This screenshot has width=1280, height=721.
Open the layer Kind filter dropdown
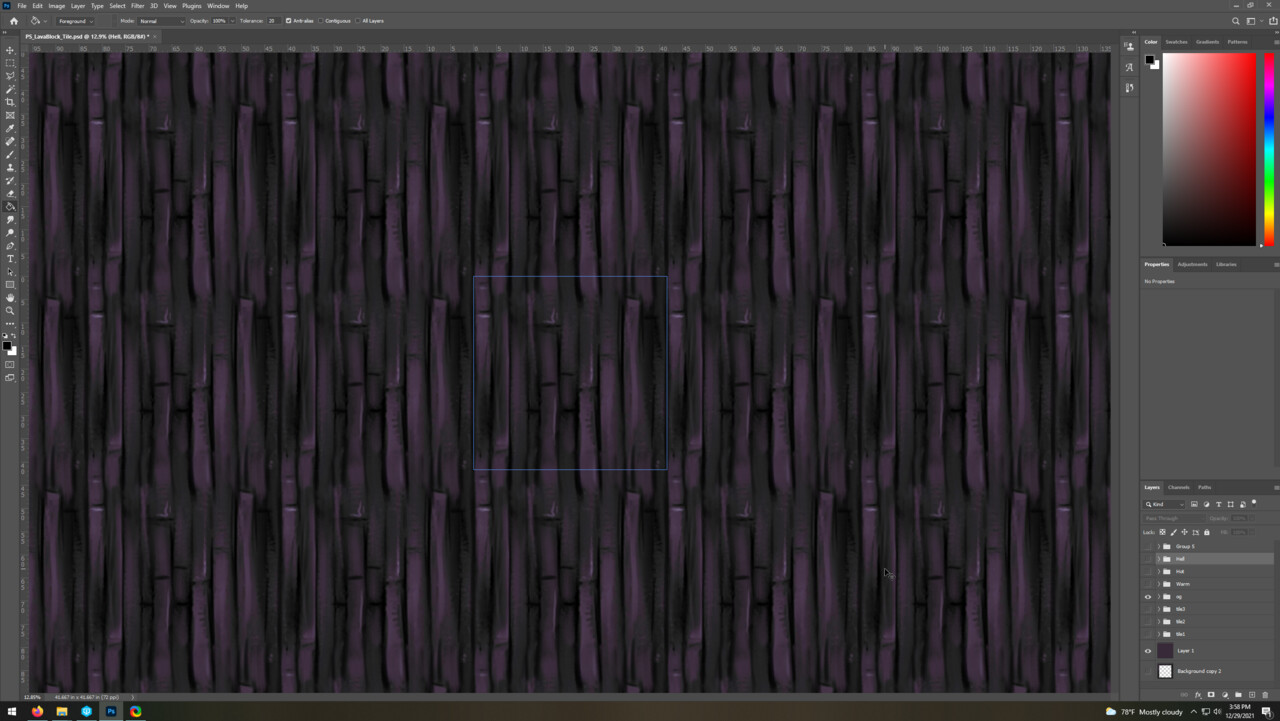(x=1165, y=504)
